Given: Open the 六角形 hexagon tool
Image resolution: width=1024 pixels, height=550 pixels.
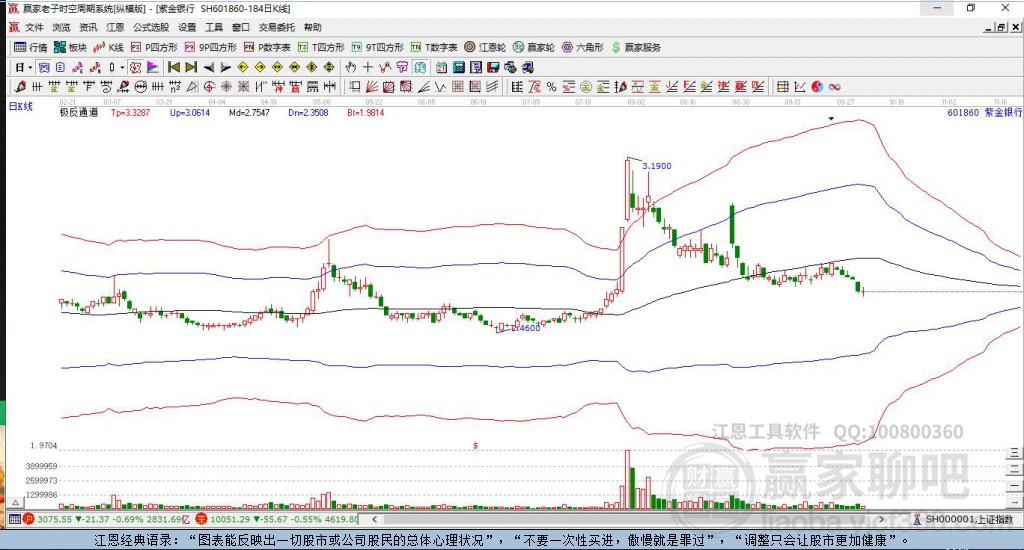Looking at the screenshot, I should [x=583, y=47].
